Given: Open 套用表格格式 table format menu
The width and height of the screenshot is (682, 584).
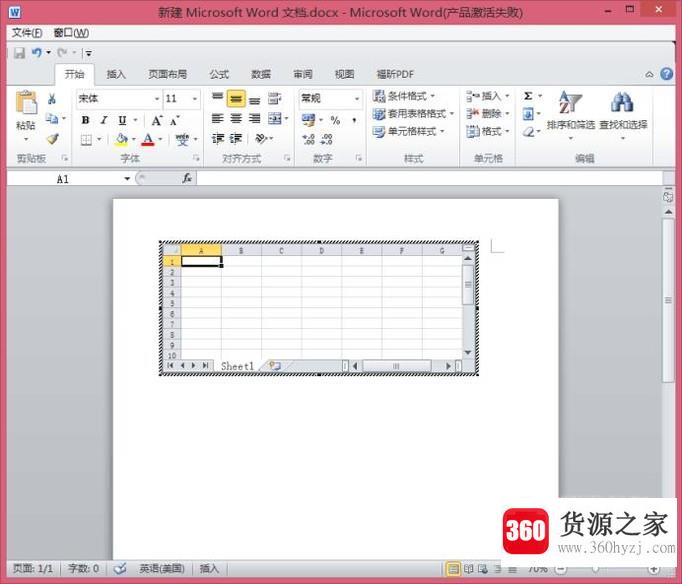Looking at the screenshot, I should [x=413, y=113].
